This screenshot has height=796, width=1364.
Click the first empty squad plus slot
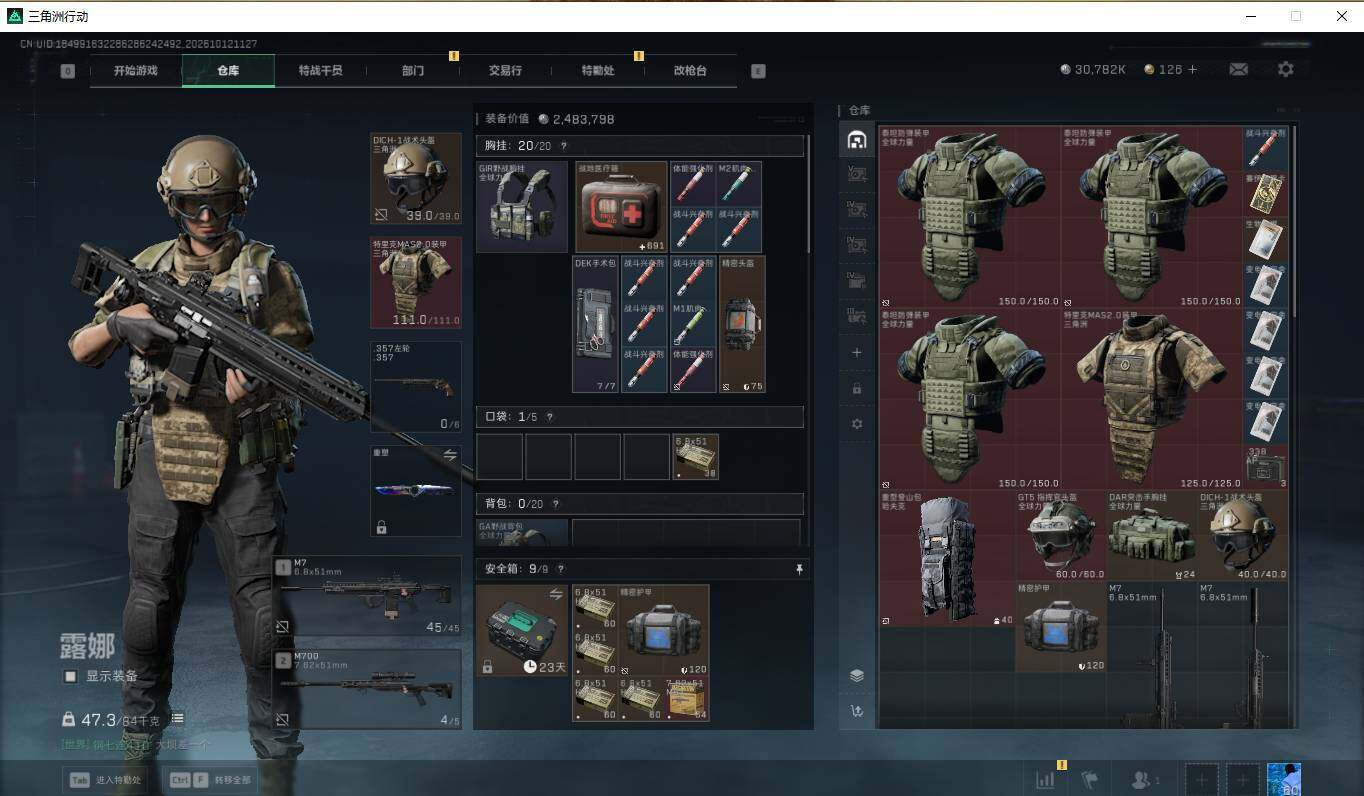1202,780
